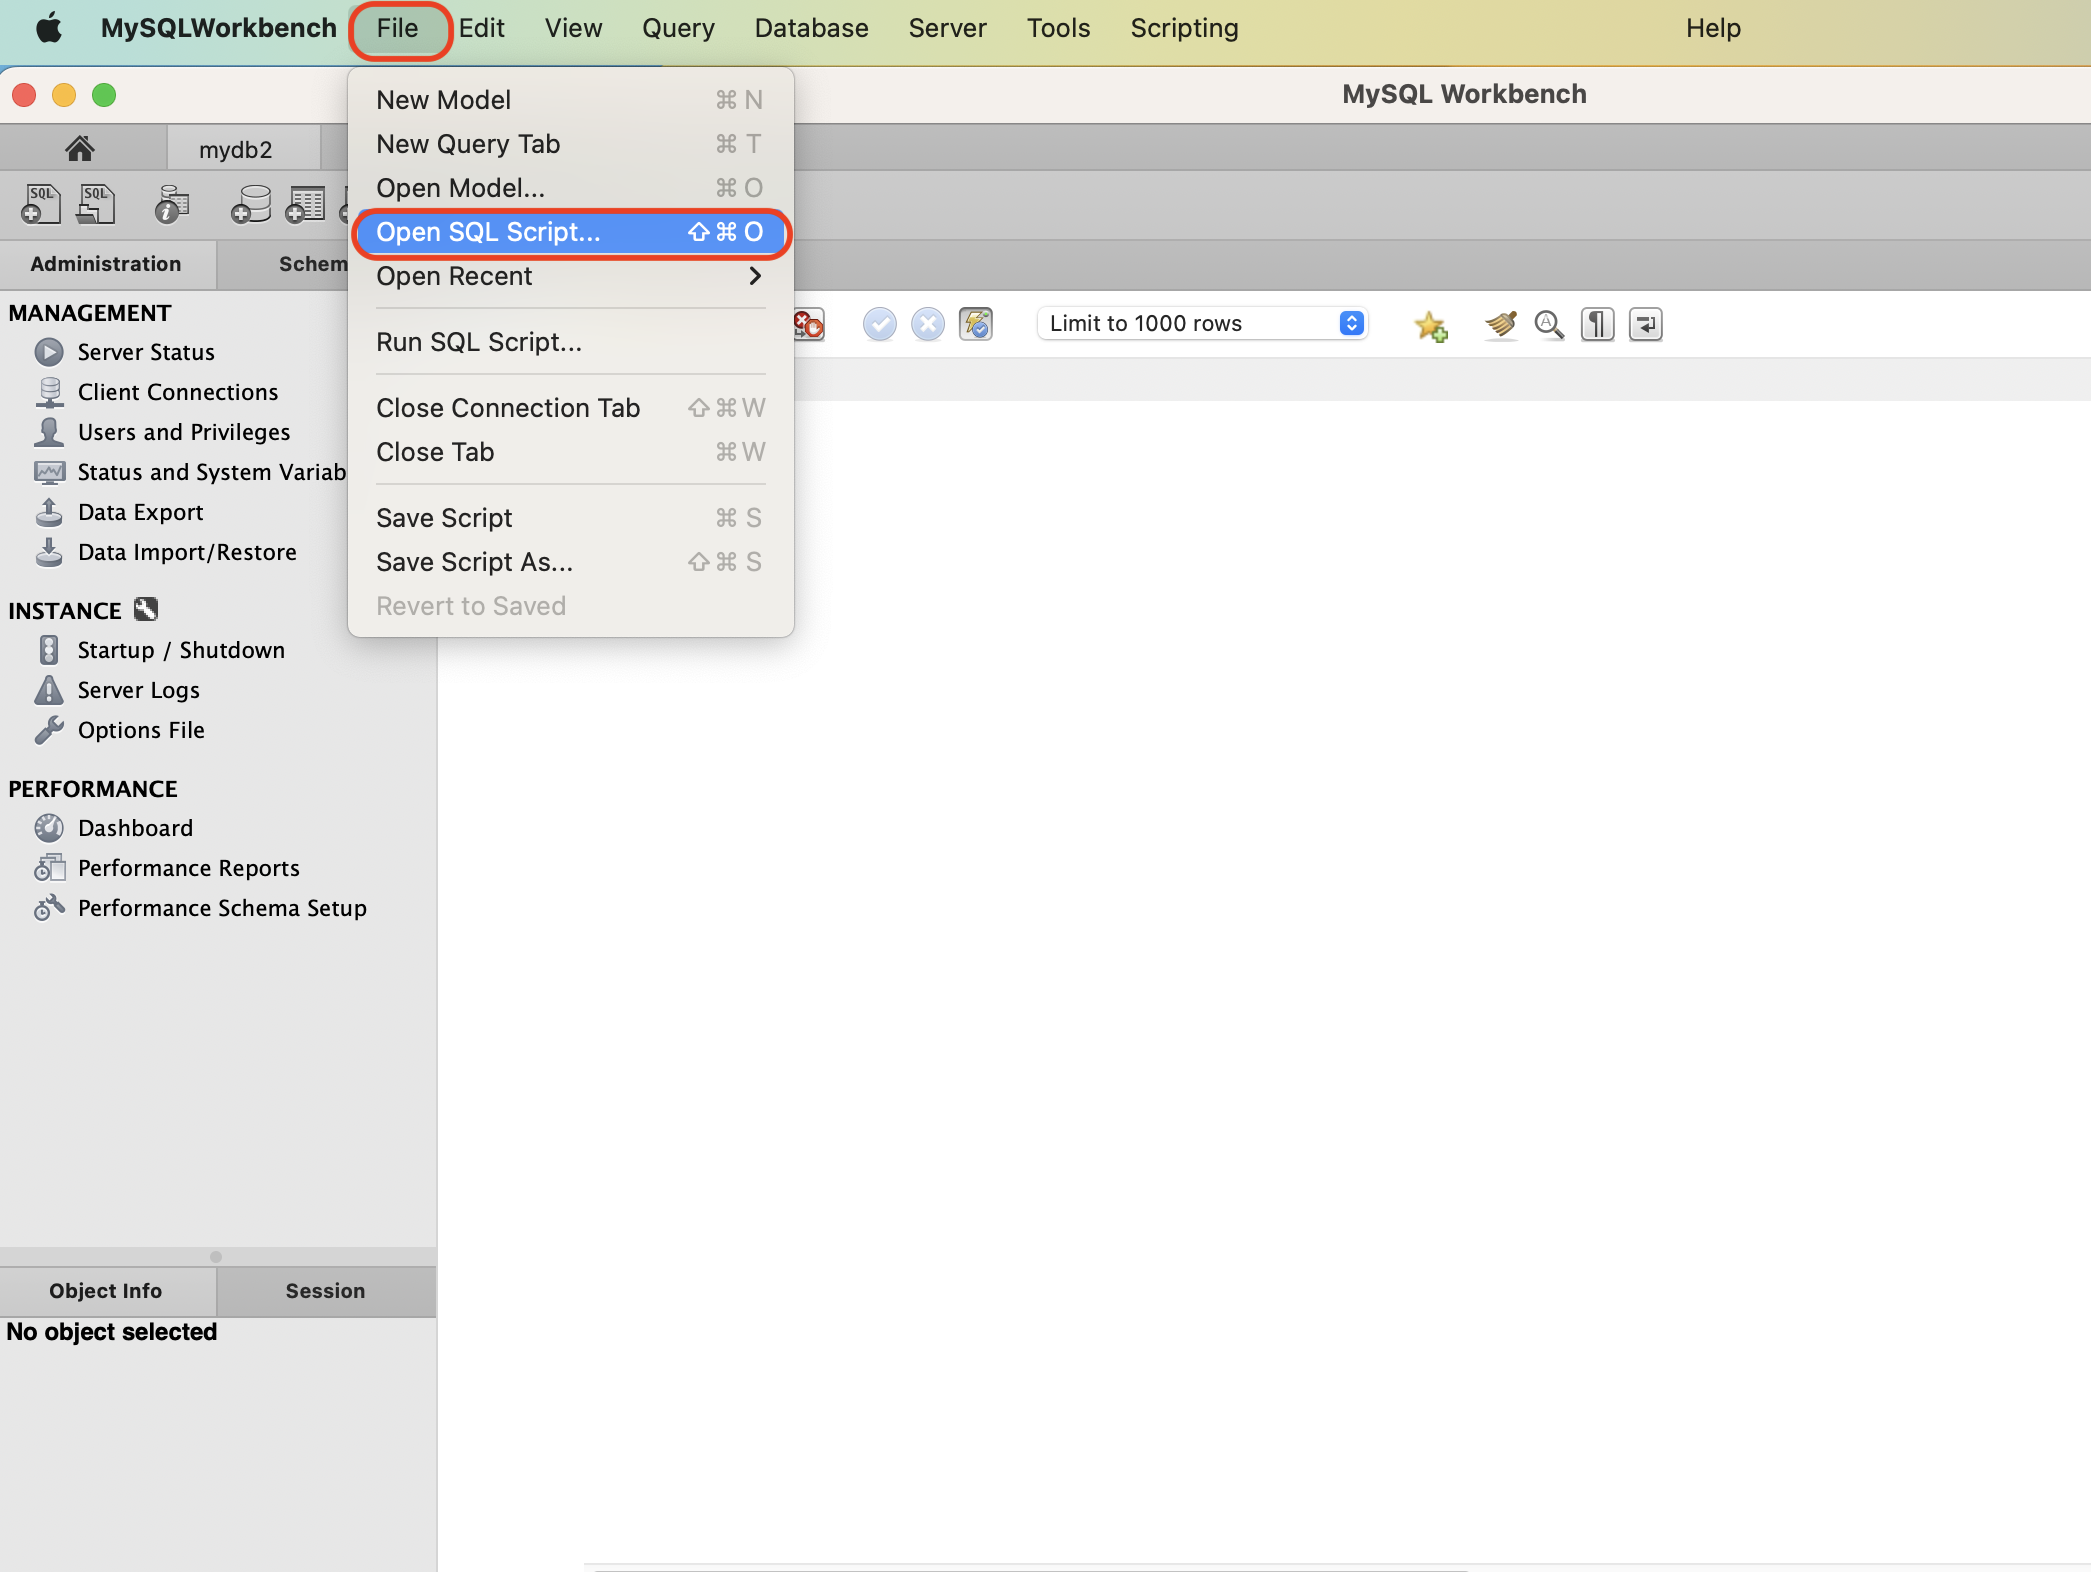Open the schema inspector info icon

(172, 205)
